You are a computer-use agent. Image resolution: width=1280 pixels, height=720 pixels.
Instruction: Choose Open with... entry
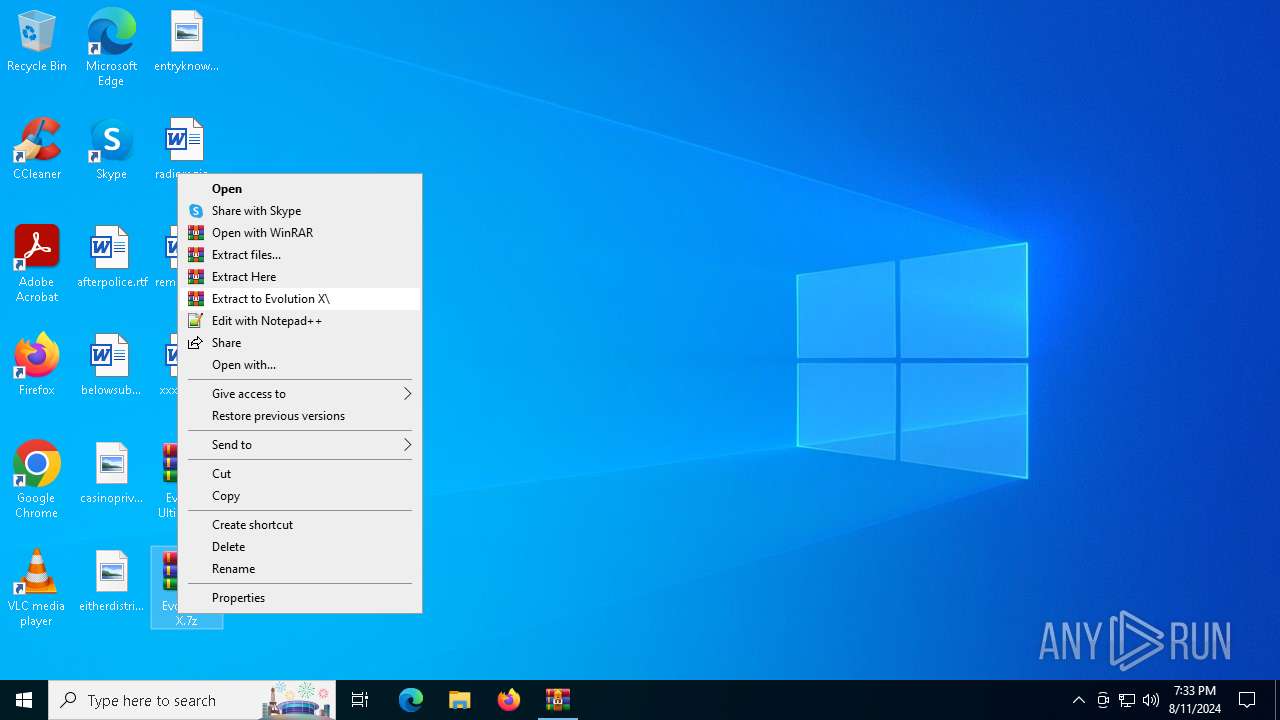pos(300,365)
